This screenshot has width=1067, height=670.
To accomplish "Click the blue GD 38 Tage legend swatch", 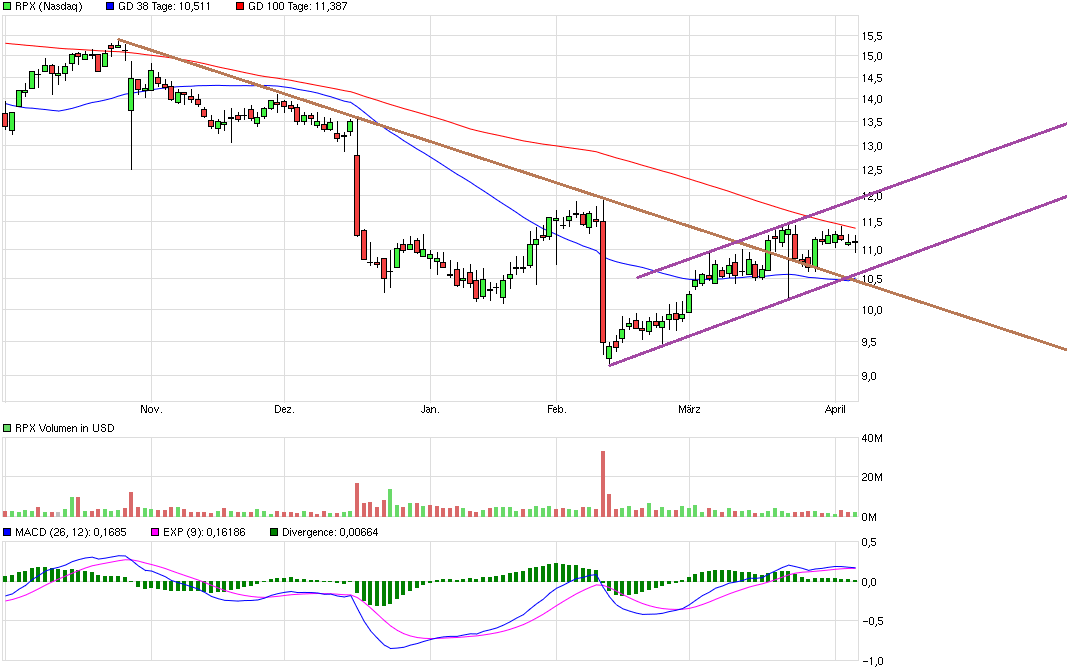I will 109,6.
